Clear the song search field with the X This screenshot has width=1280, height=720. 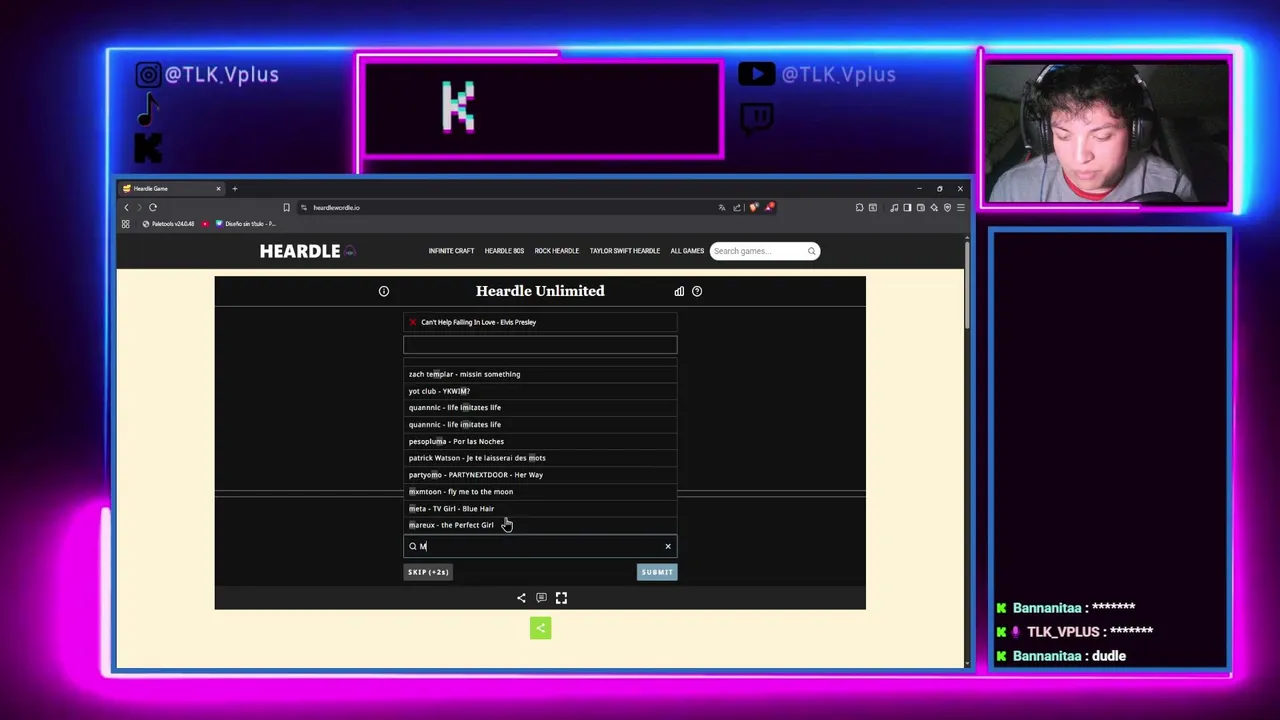[x=668, y=546]
